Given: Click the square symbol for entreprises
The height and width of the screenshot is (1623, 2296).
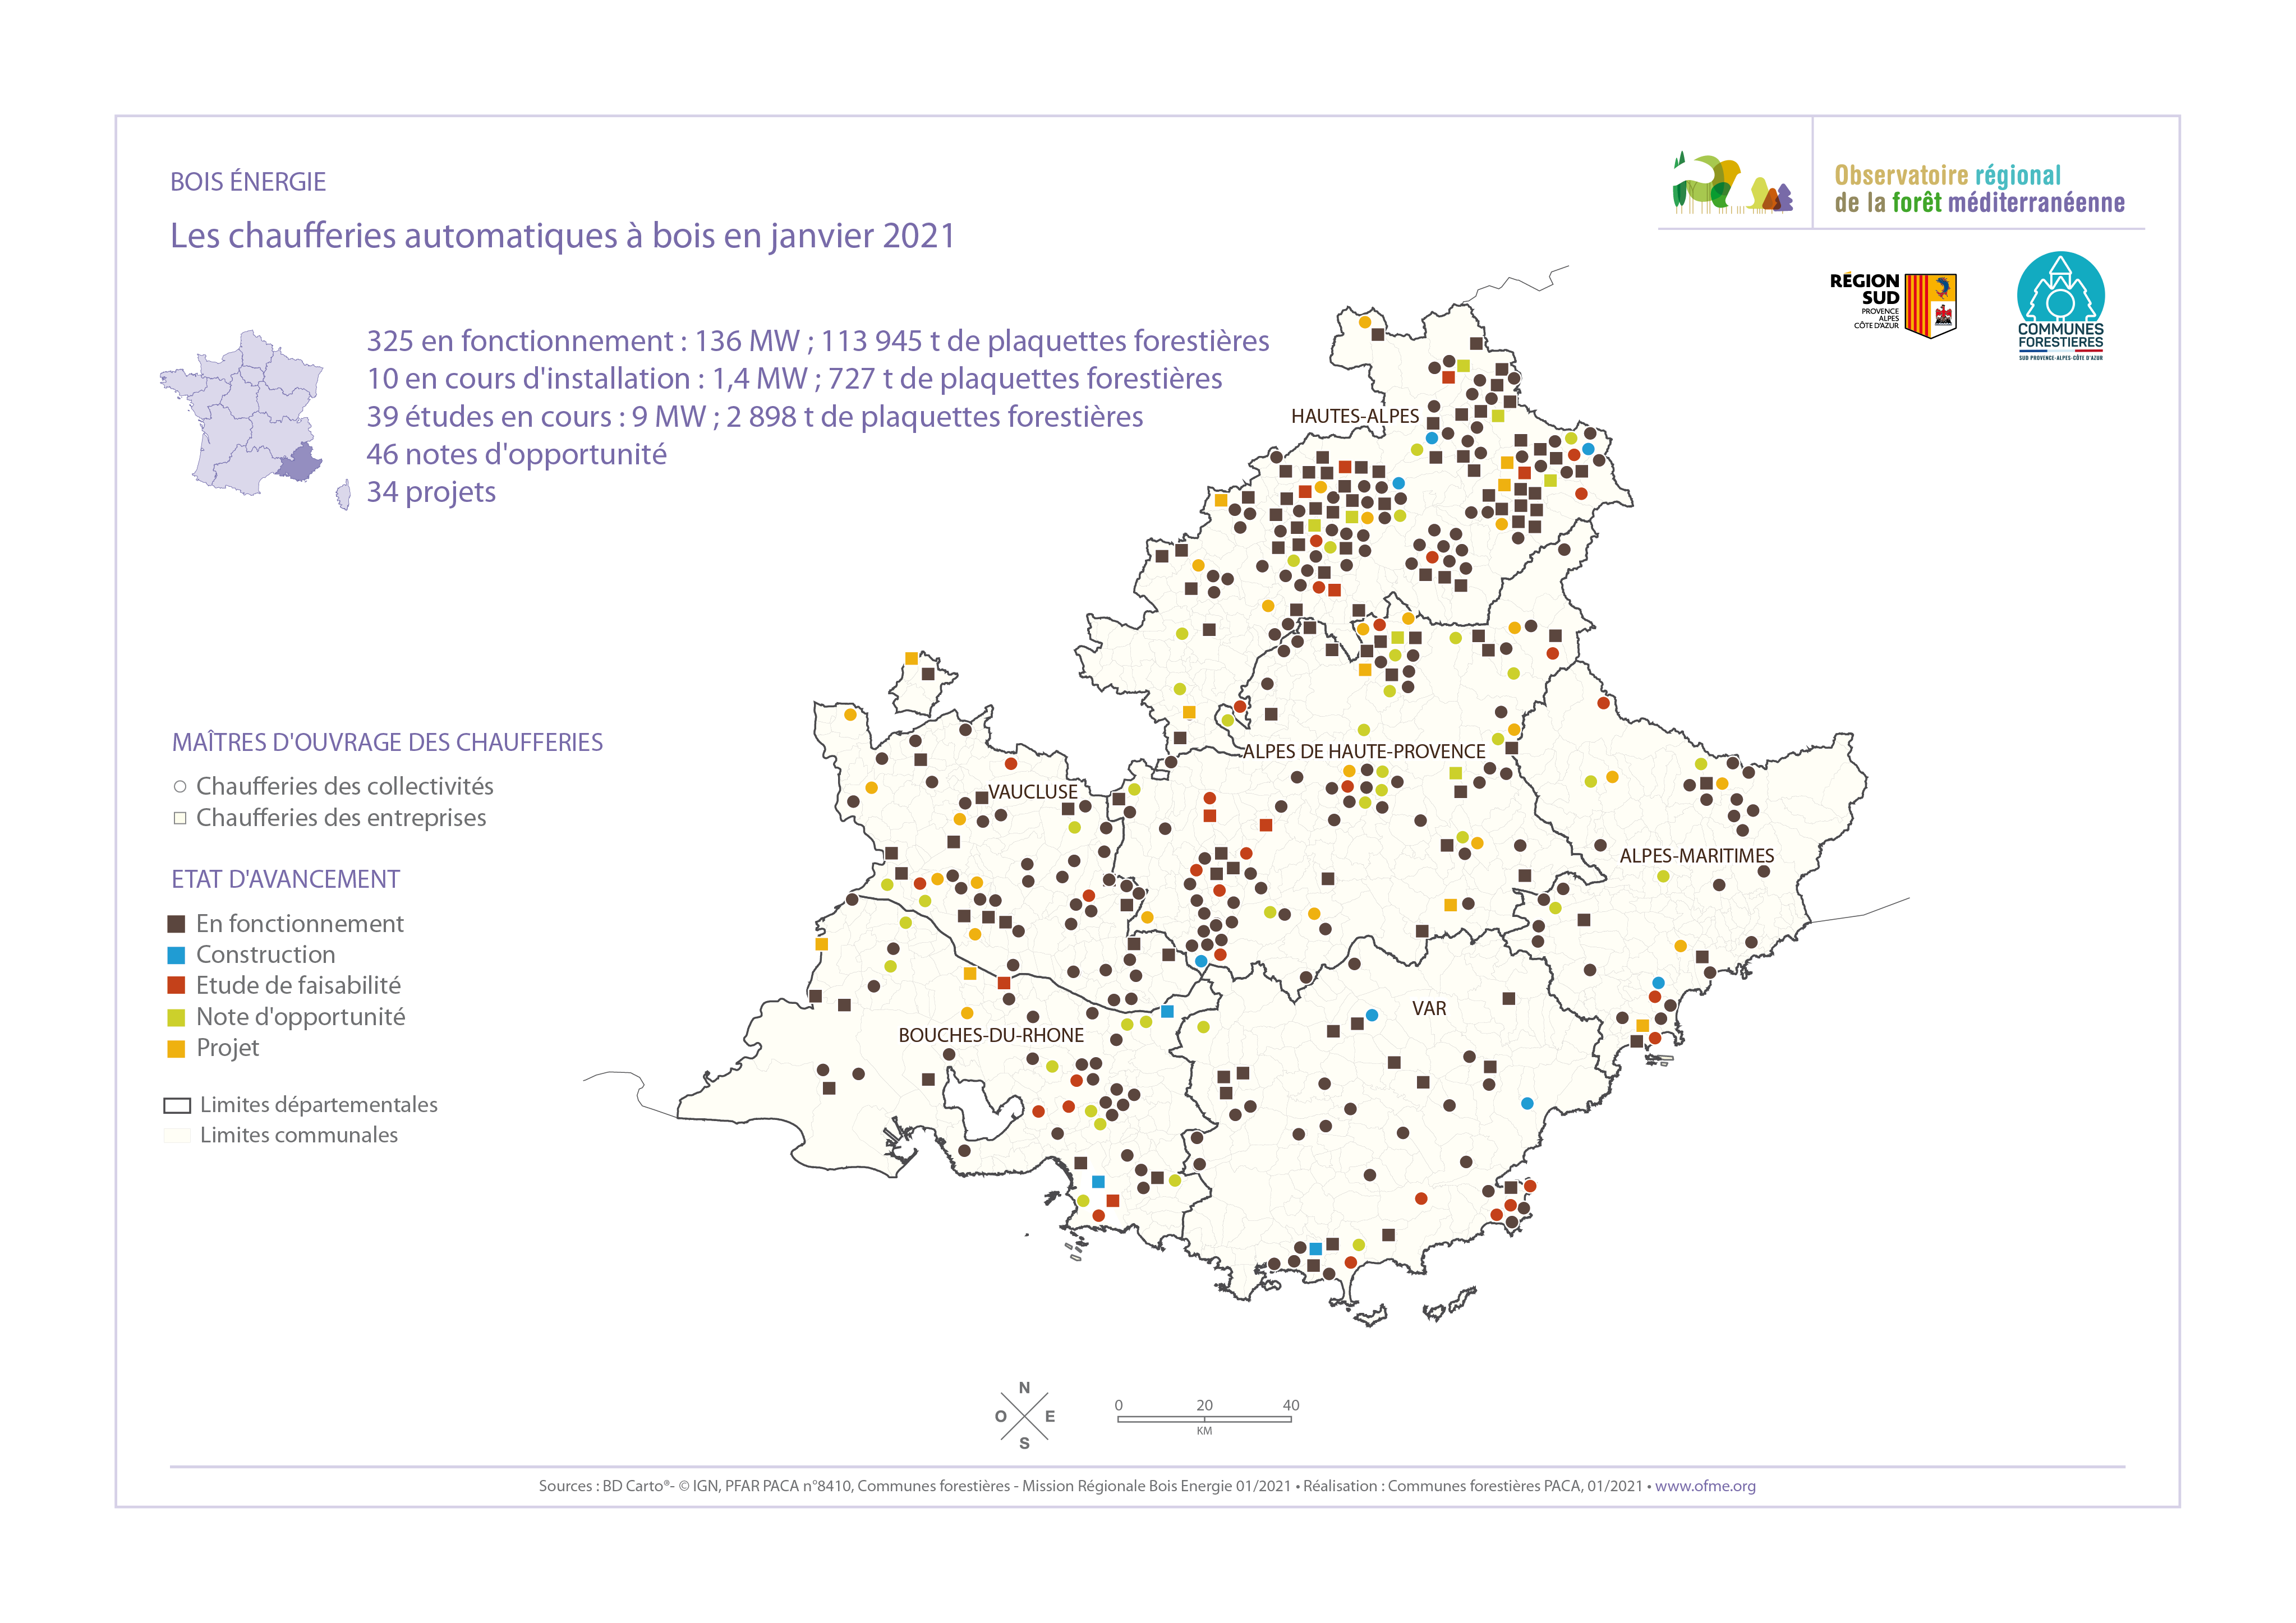Looking at the screenshot, I should [180, 818].
